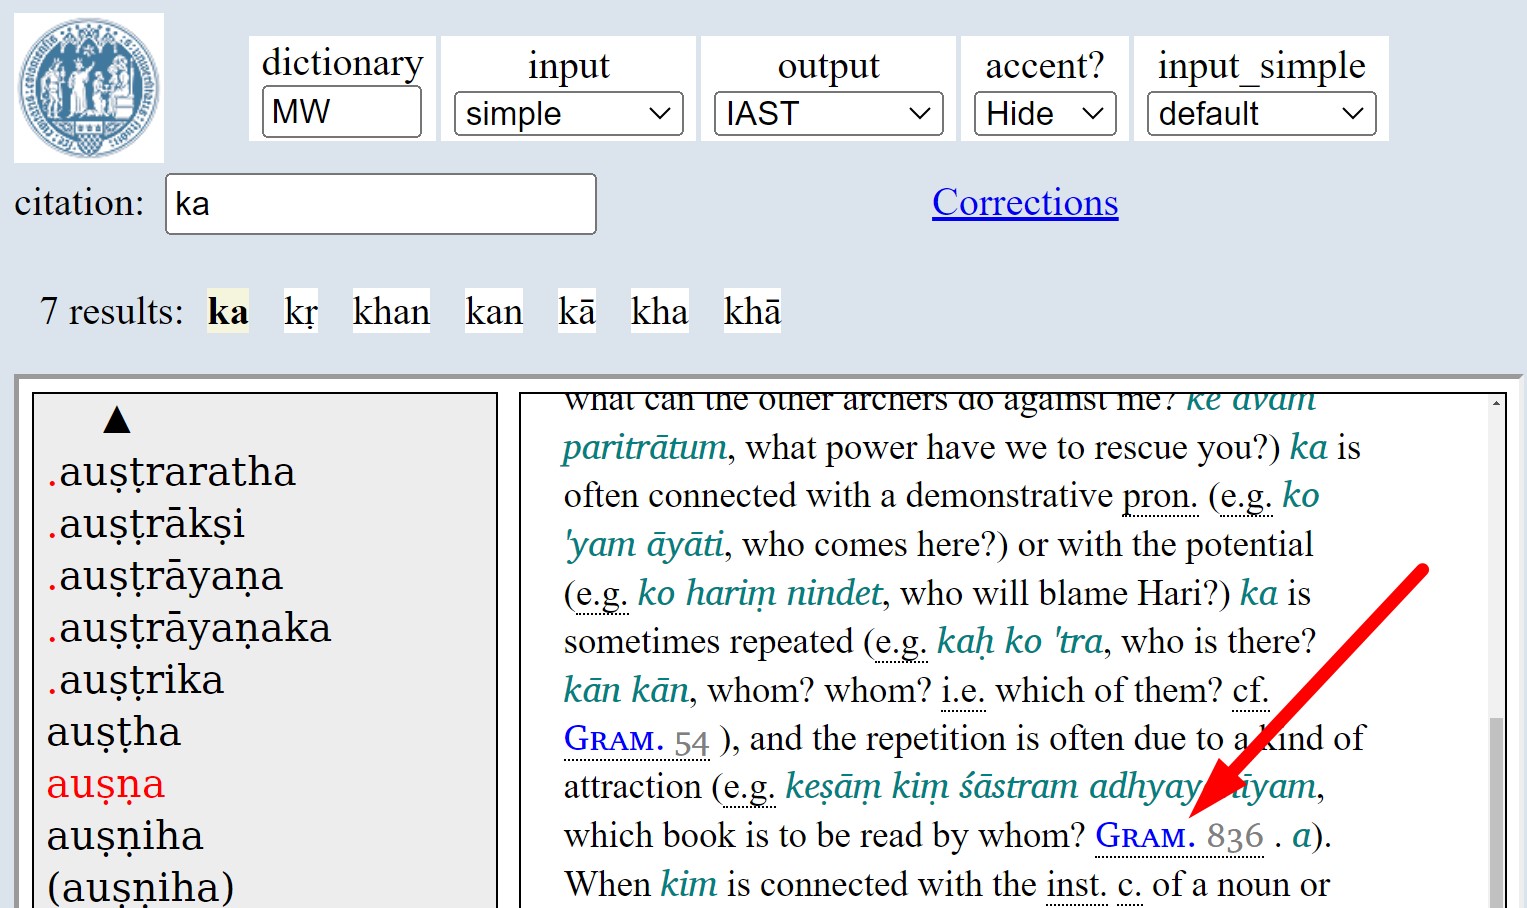Switch to the khā result tab
Viewport: 1527px width, 908px height.
click(x=751, y=311)
